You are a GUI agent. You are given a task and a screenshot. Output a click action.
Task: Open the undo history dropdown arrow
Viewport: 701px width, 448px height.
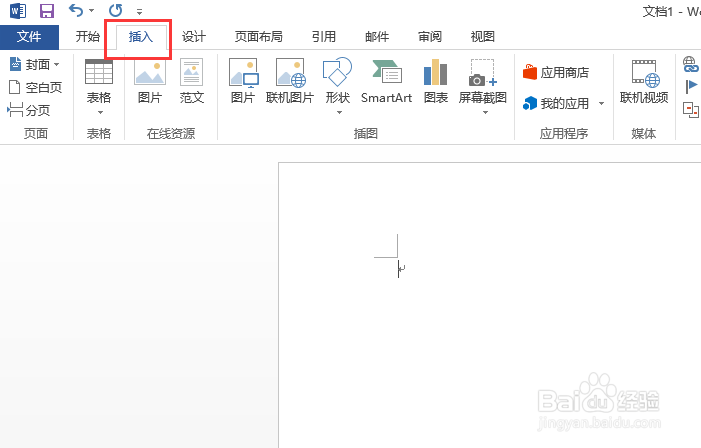pyautogui.click(x=92, y=10)
